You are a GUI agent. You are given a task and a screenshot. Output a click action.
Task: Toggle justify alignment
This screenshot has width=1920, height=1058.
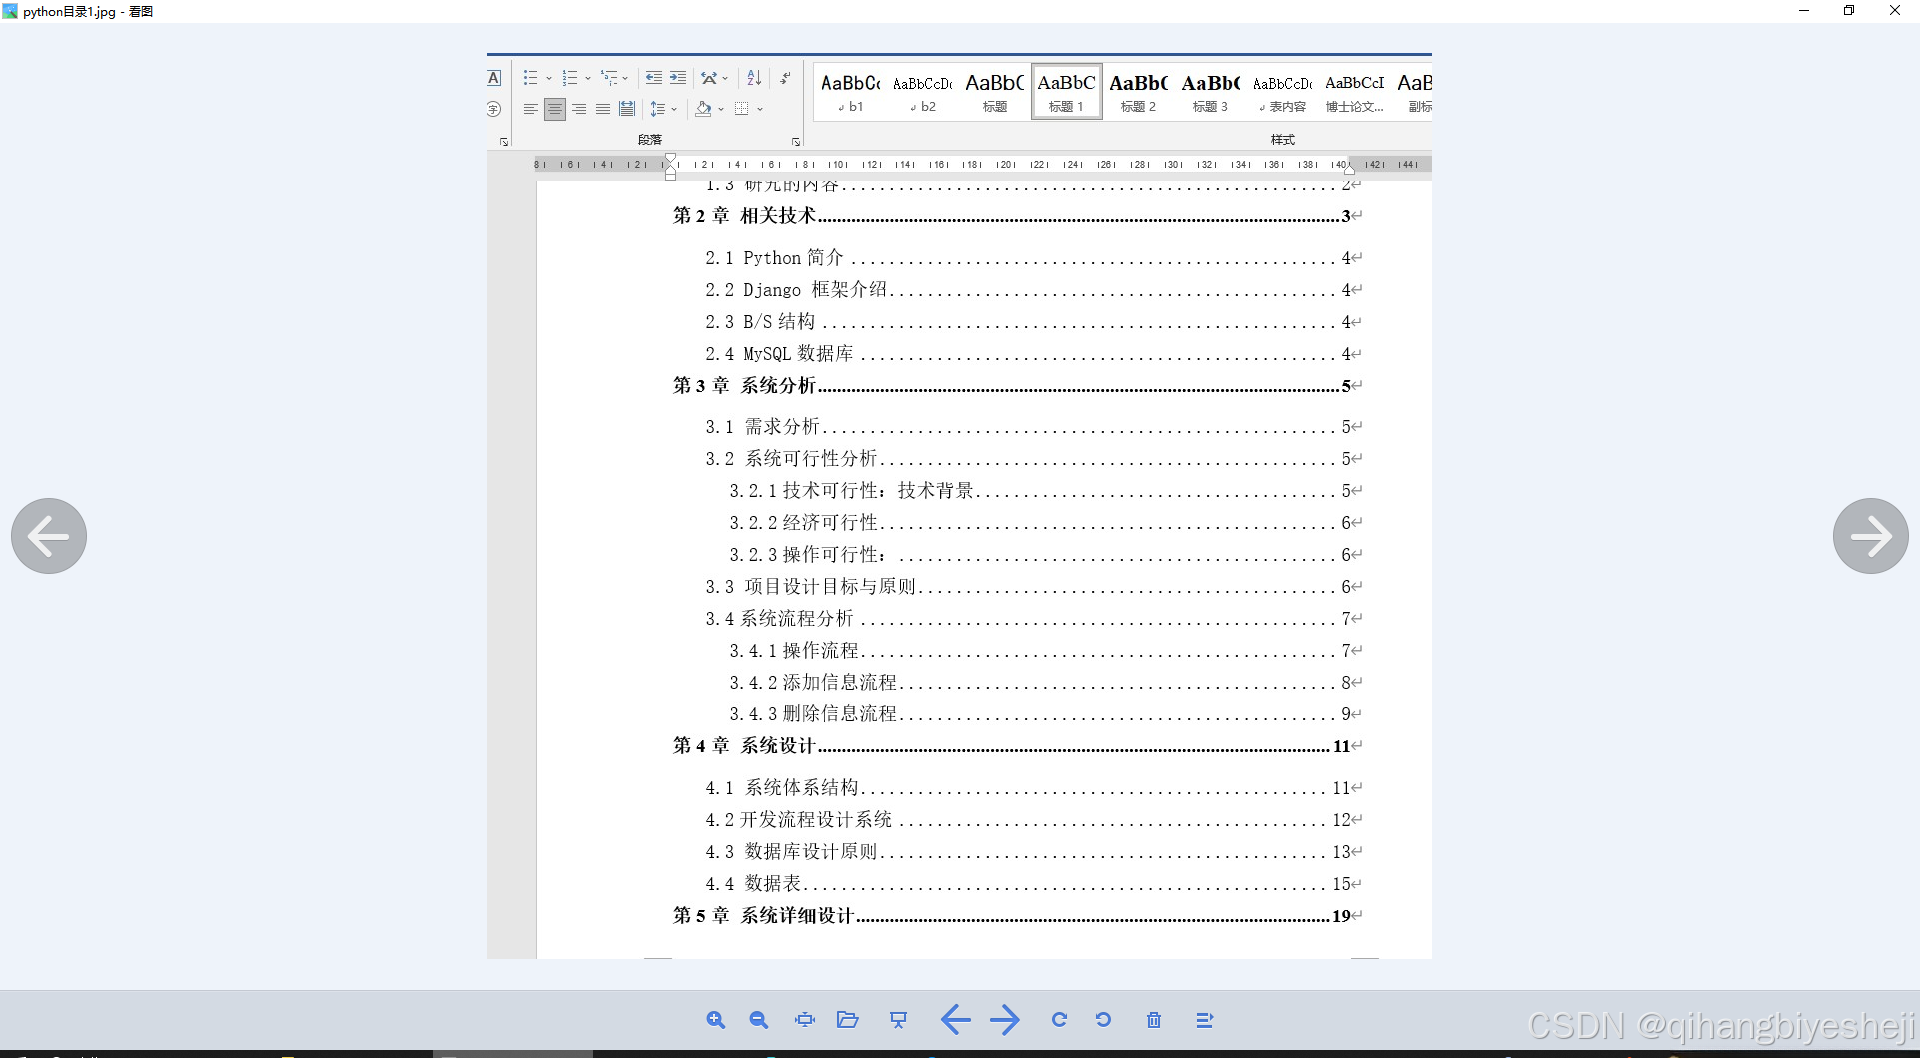(602, 109)
